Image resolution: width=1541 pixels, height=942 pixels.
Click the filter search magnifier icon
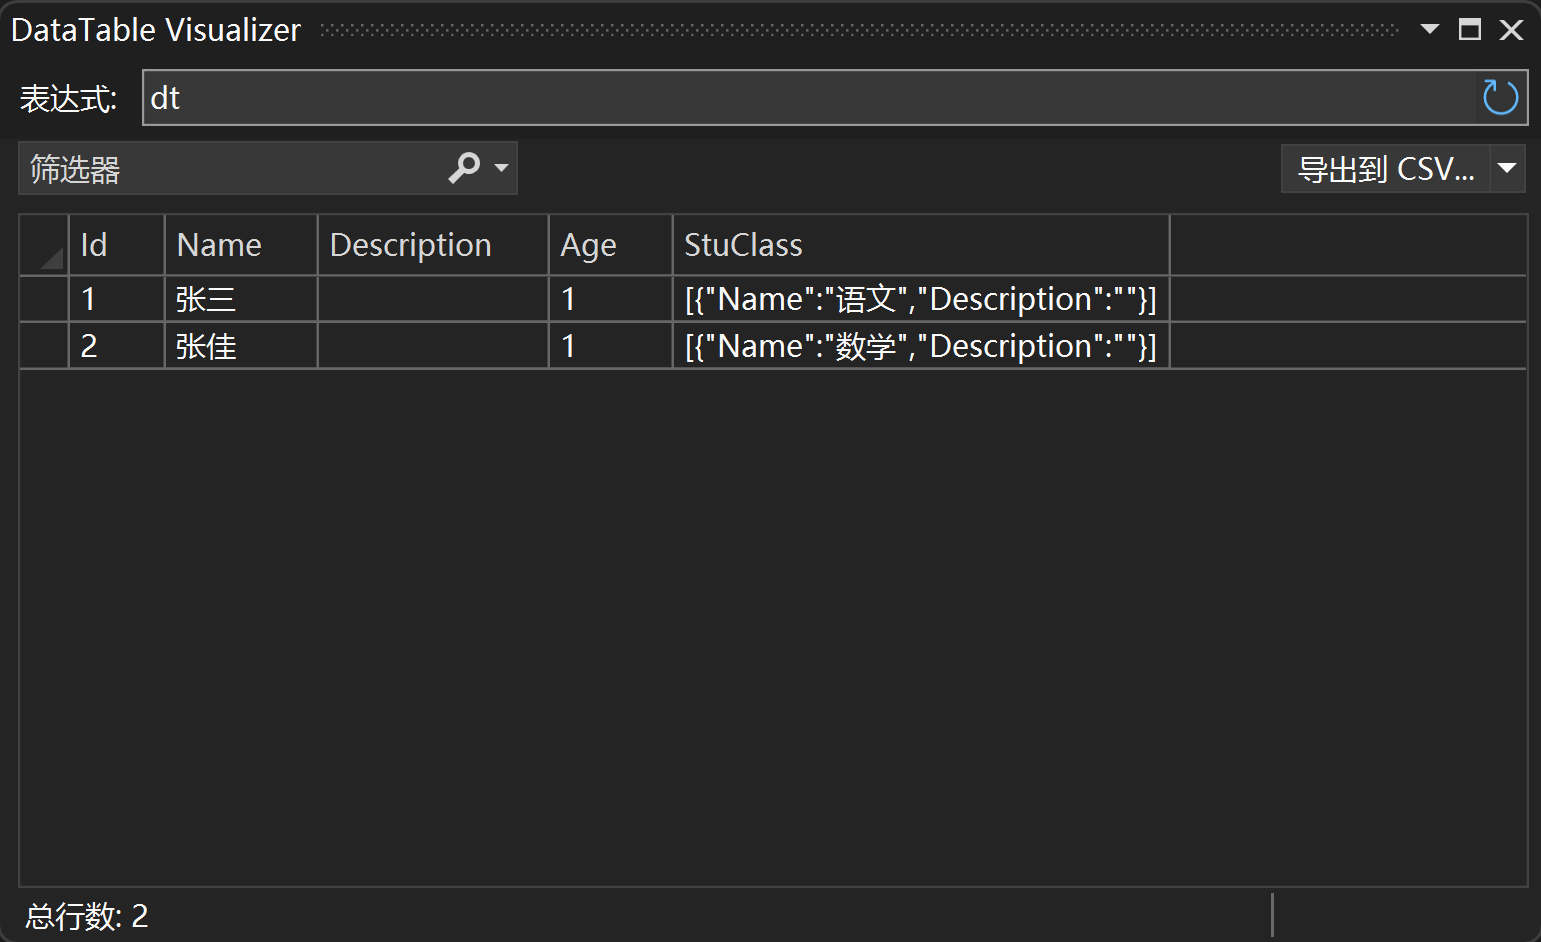point(464,168)
